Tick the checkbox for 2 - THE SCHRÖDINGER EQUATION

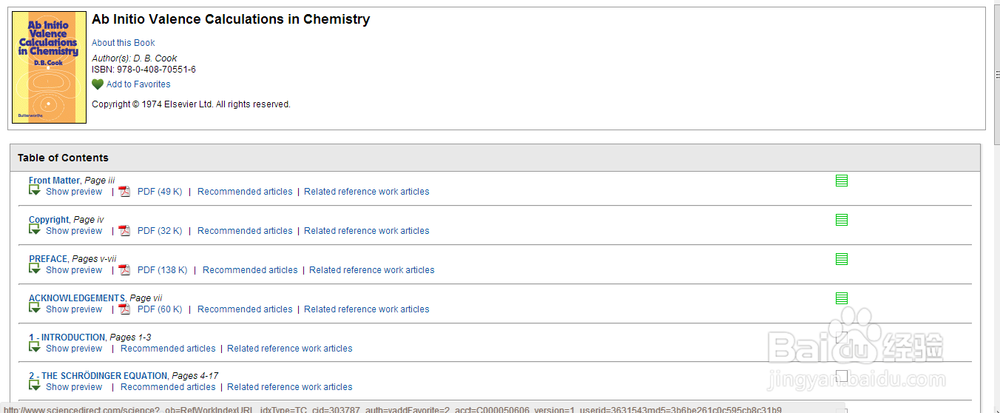(842, 375)
